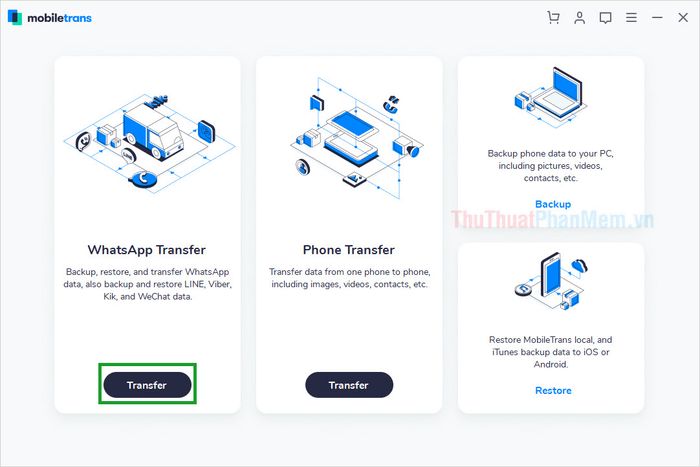Click the Backup phone data description
Screen dimensions: 700x467
[x=550, y=166]
